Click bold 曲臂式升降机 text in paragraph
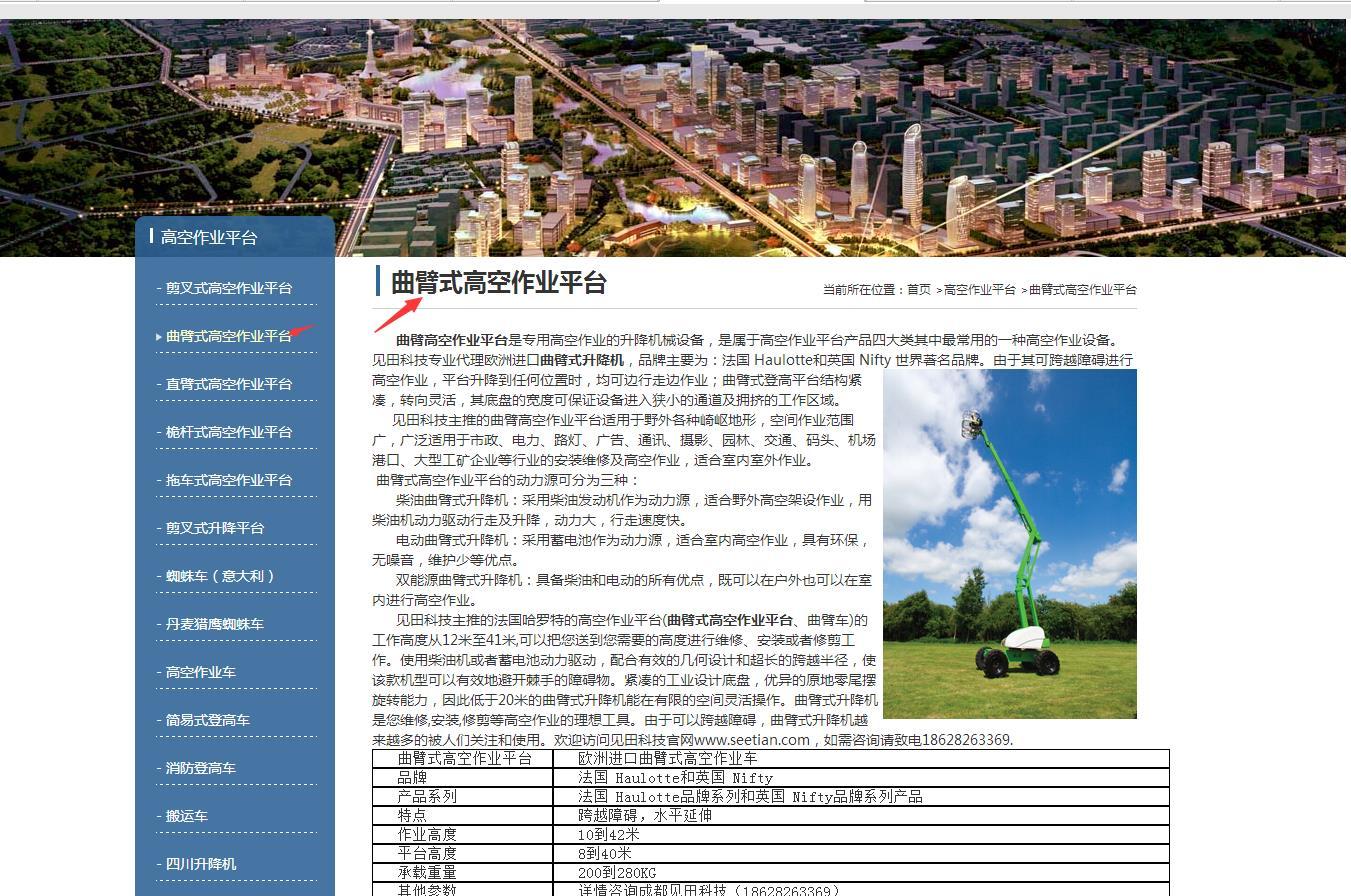This screenshot has width=1351, height=896. pyautogui.click(x=582, y=360)
